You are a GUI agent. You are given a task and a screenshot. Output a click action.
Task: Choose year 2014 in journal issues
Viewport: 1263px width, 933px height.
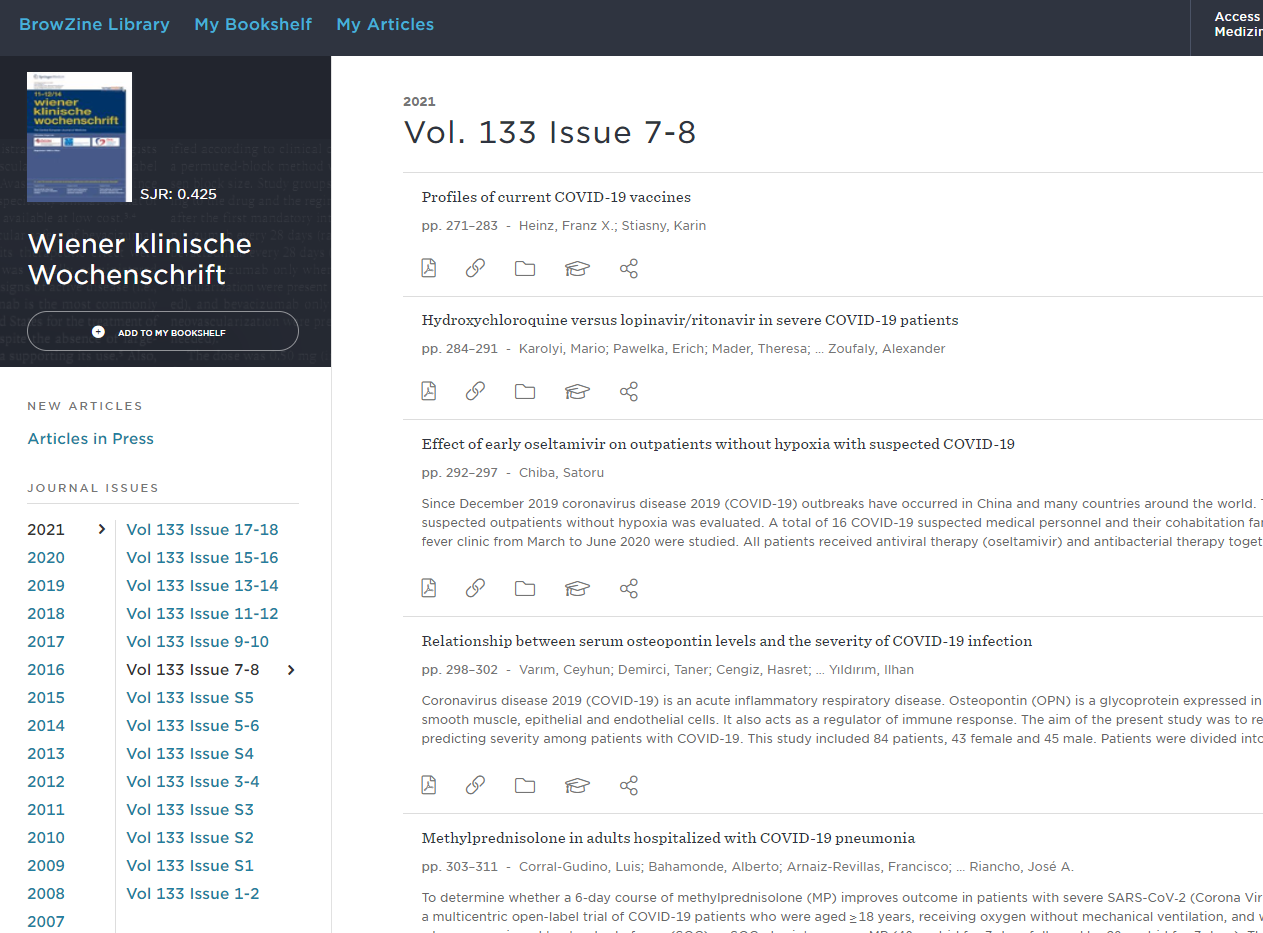[x=46, y=726]
